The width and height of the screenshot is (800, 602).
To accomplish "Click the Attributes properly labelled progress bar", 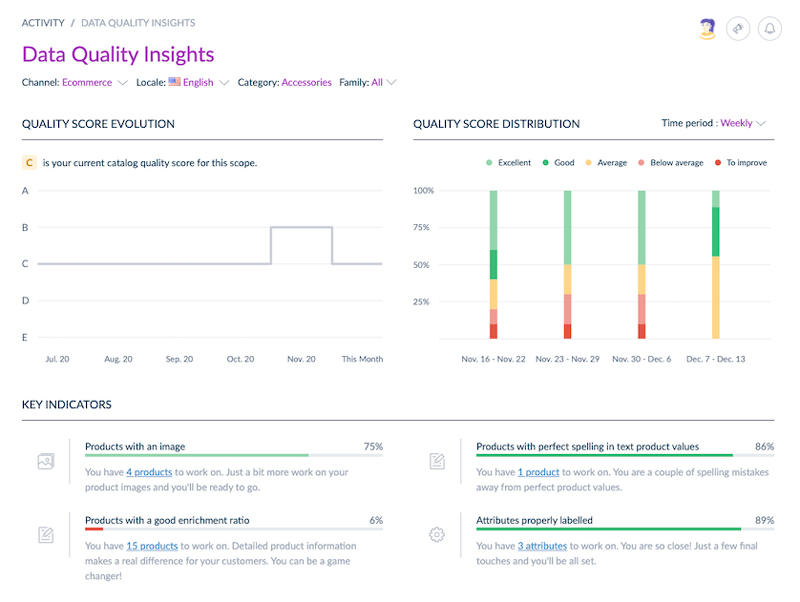I will 625,529.
